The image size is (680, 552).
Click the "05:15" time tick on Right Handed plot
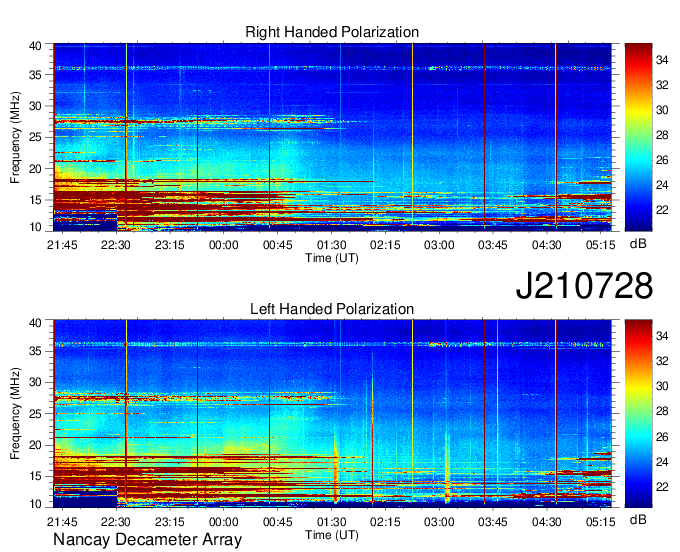pyautogui.click(x=601, y=245)
